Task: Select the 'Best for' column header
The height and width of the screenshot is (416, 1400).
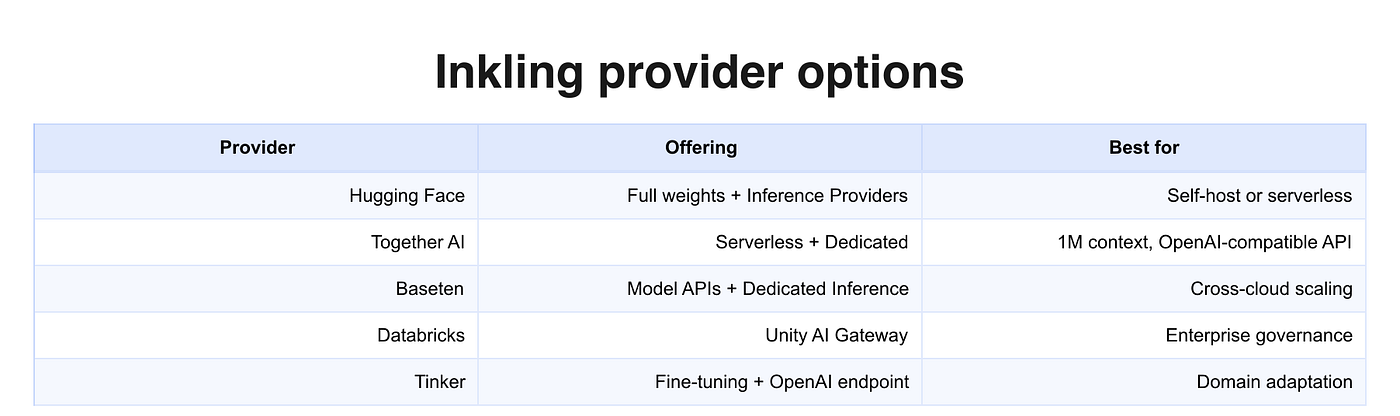Action: point(1144,148)
